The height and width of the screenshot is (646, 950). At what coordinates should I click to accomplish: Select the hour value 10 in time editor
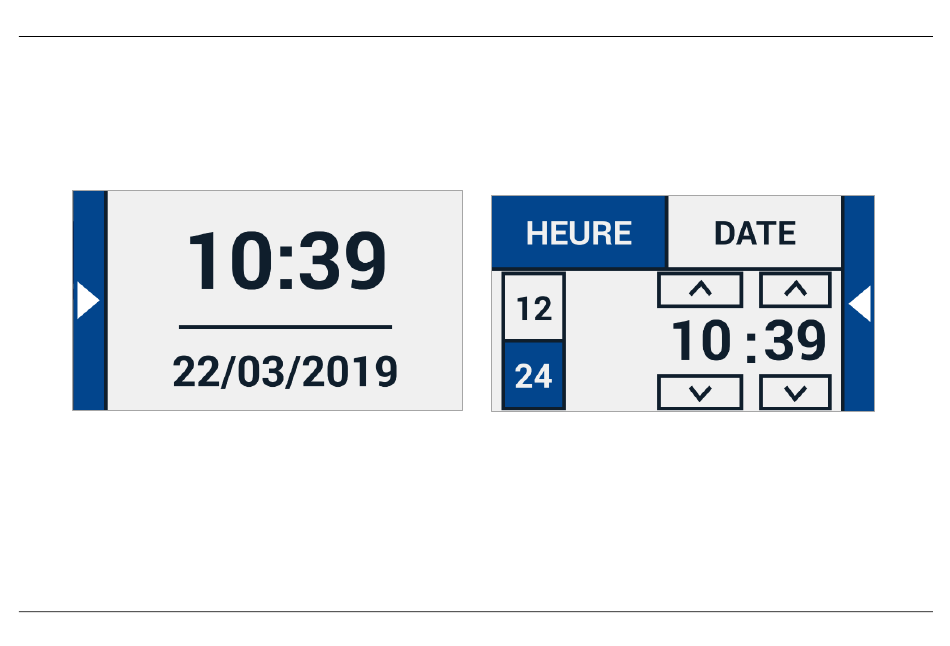tap(701, 341)
